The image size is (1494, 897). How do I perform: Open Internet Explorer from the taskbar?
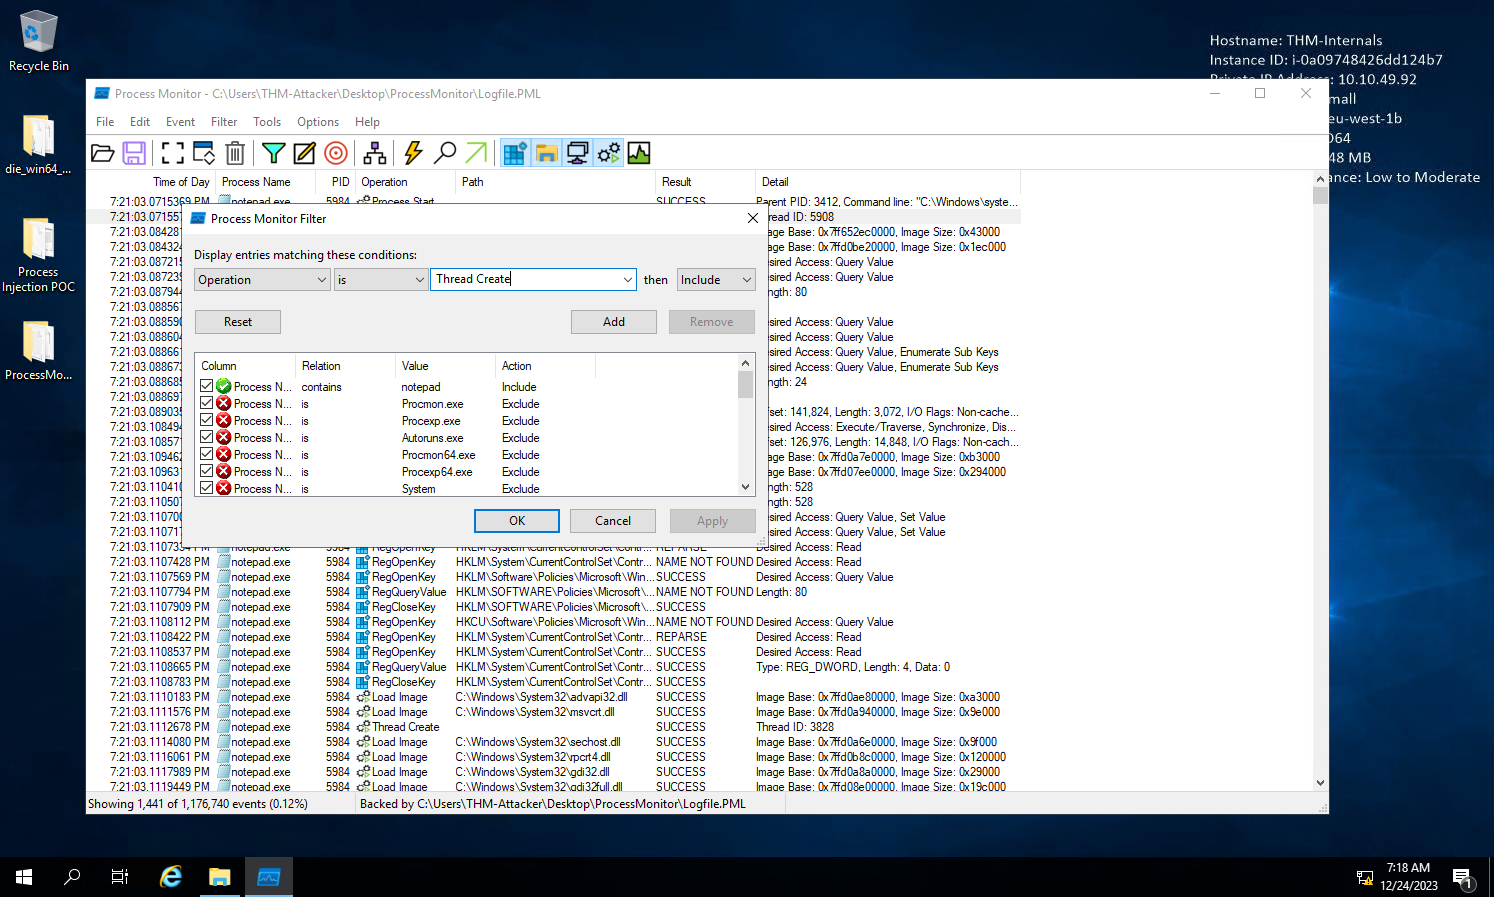coord(171,877)
